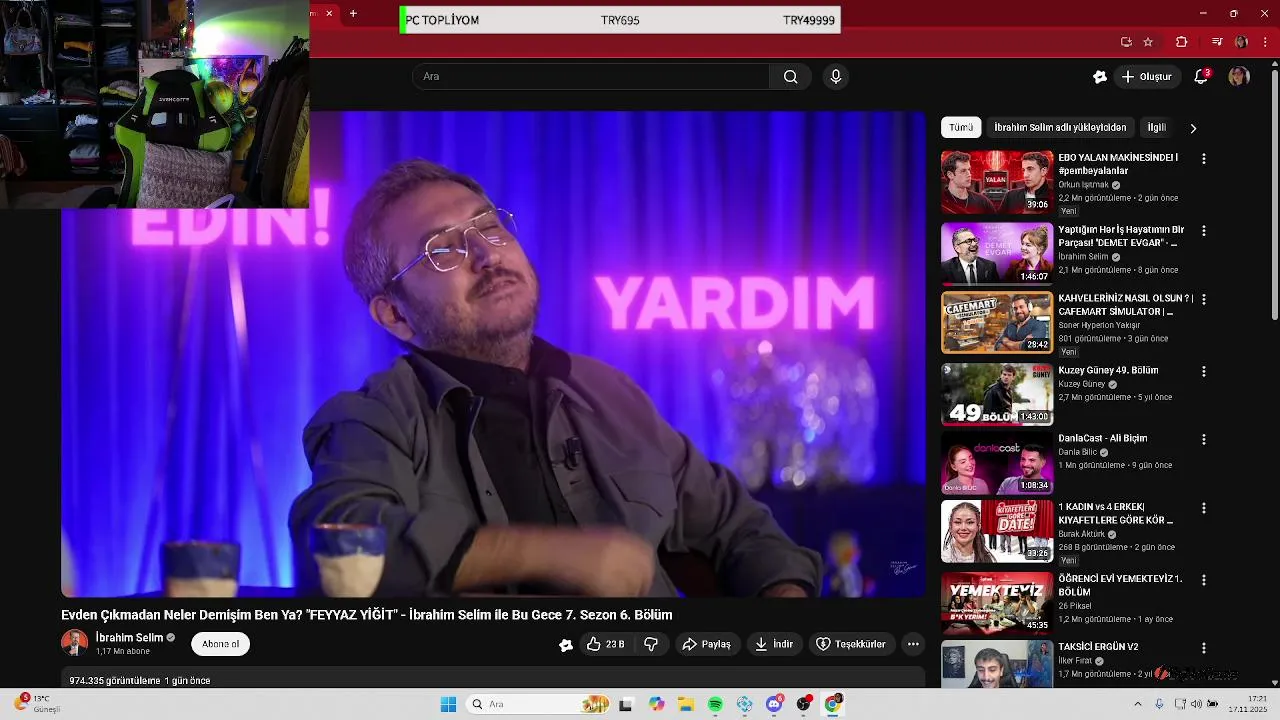Open options menu for CAFEMART SIMULATOR video

(x=1204, y=299)
